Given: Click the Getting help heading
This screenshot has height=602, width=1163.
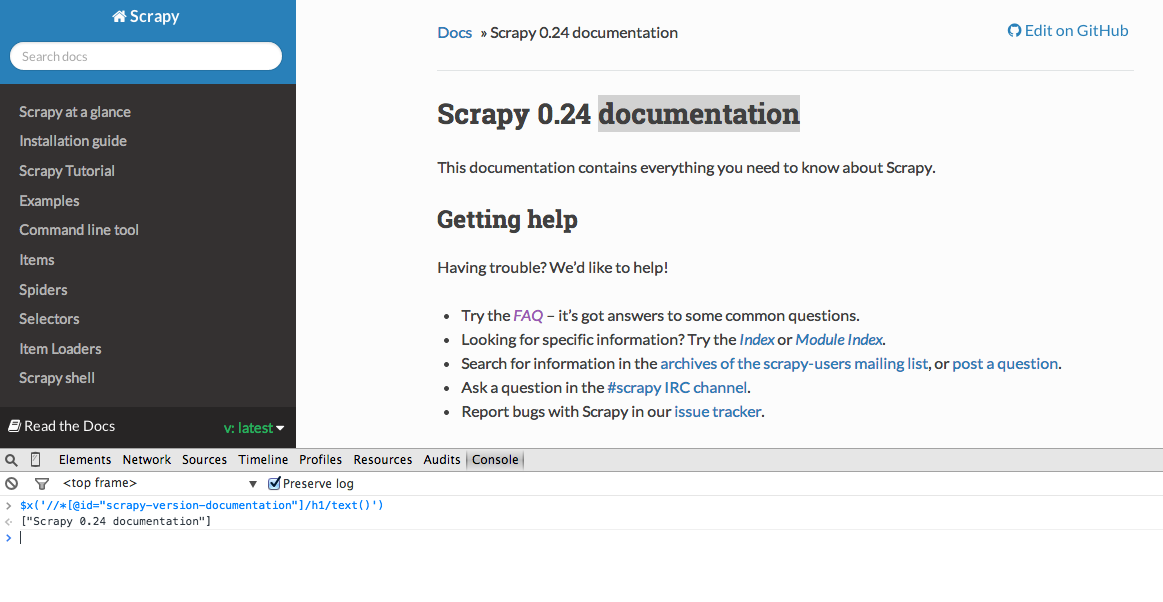Looking at the screenshot, I should pos(507,219).
